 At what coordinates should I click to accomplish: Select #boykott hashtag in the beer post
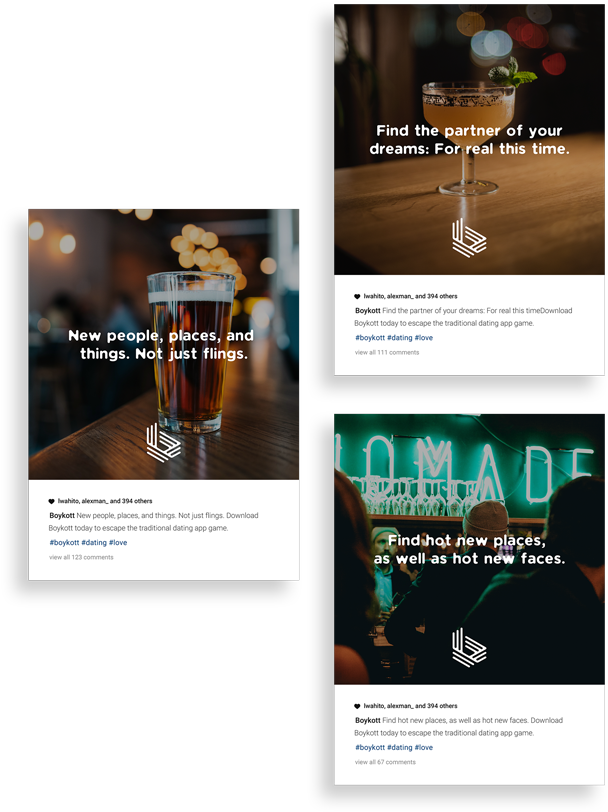pos(64,543)
